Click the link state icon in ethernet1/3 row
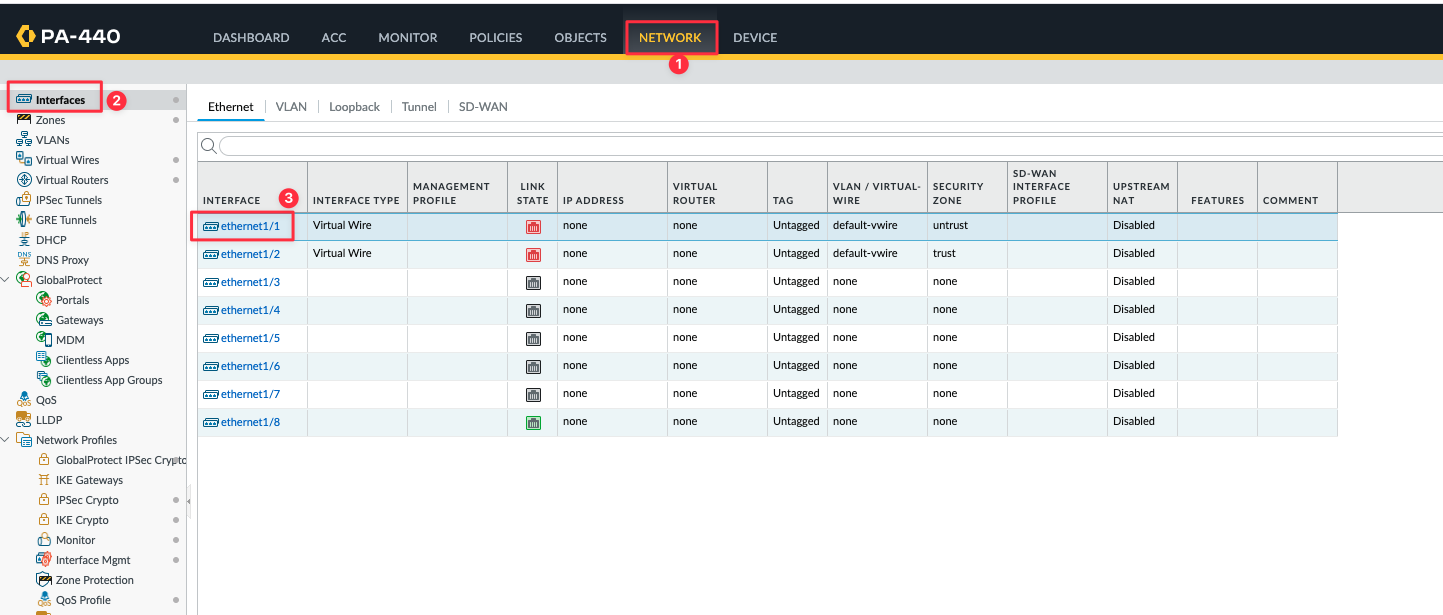The height and width of the screenshot is (615, 1443). (x=533, y=283)
